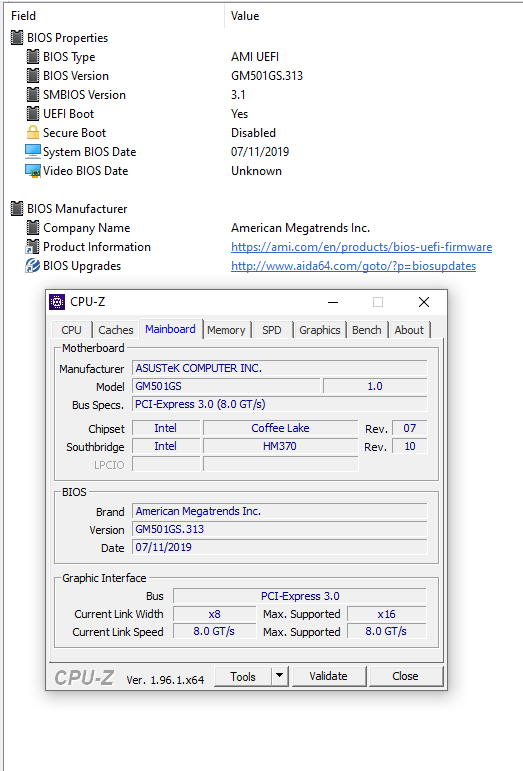Open the CPU tab in CPU-Z
Viewport: 523px width, 771px height.
(x=71, y=330)
